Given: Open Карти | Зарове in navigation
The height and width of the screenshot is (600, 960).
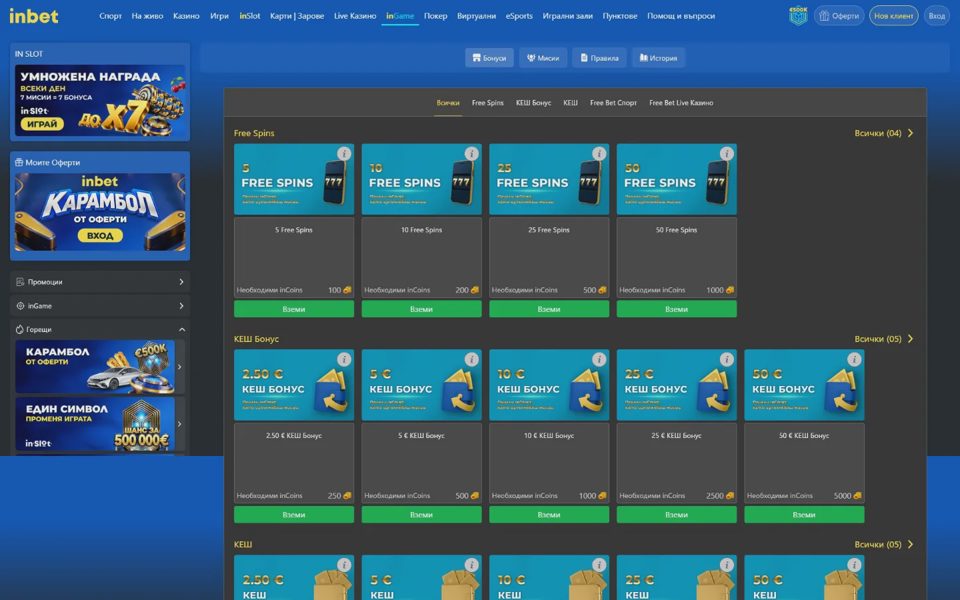Looking at the screenshot, I should 297,16.
